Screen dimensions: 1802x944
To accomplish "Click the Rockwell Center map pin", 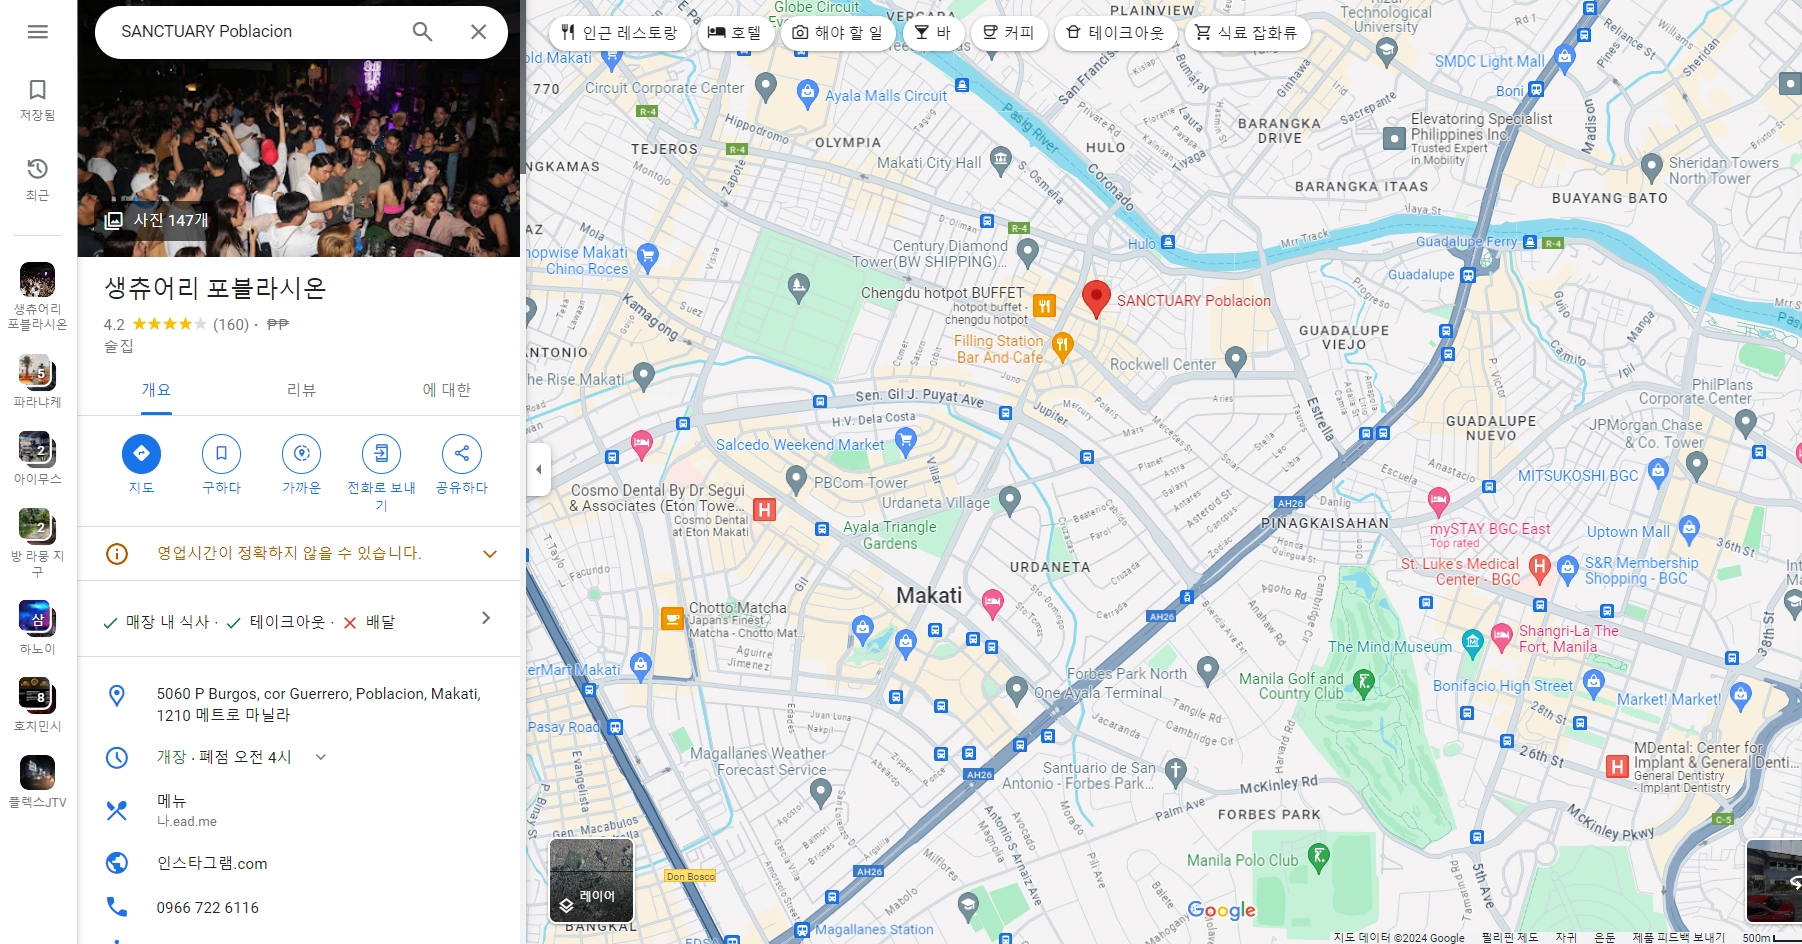I will 1236,360.
